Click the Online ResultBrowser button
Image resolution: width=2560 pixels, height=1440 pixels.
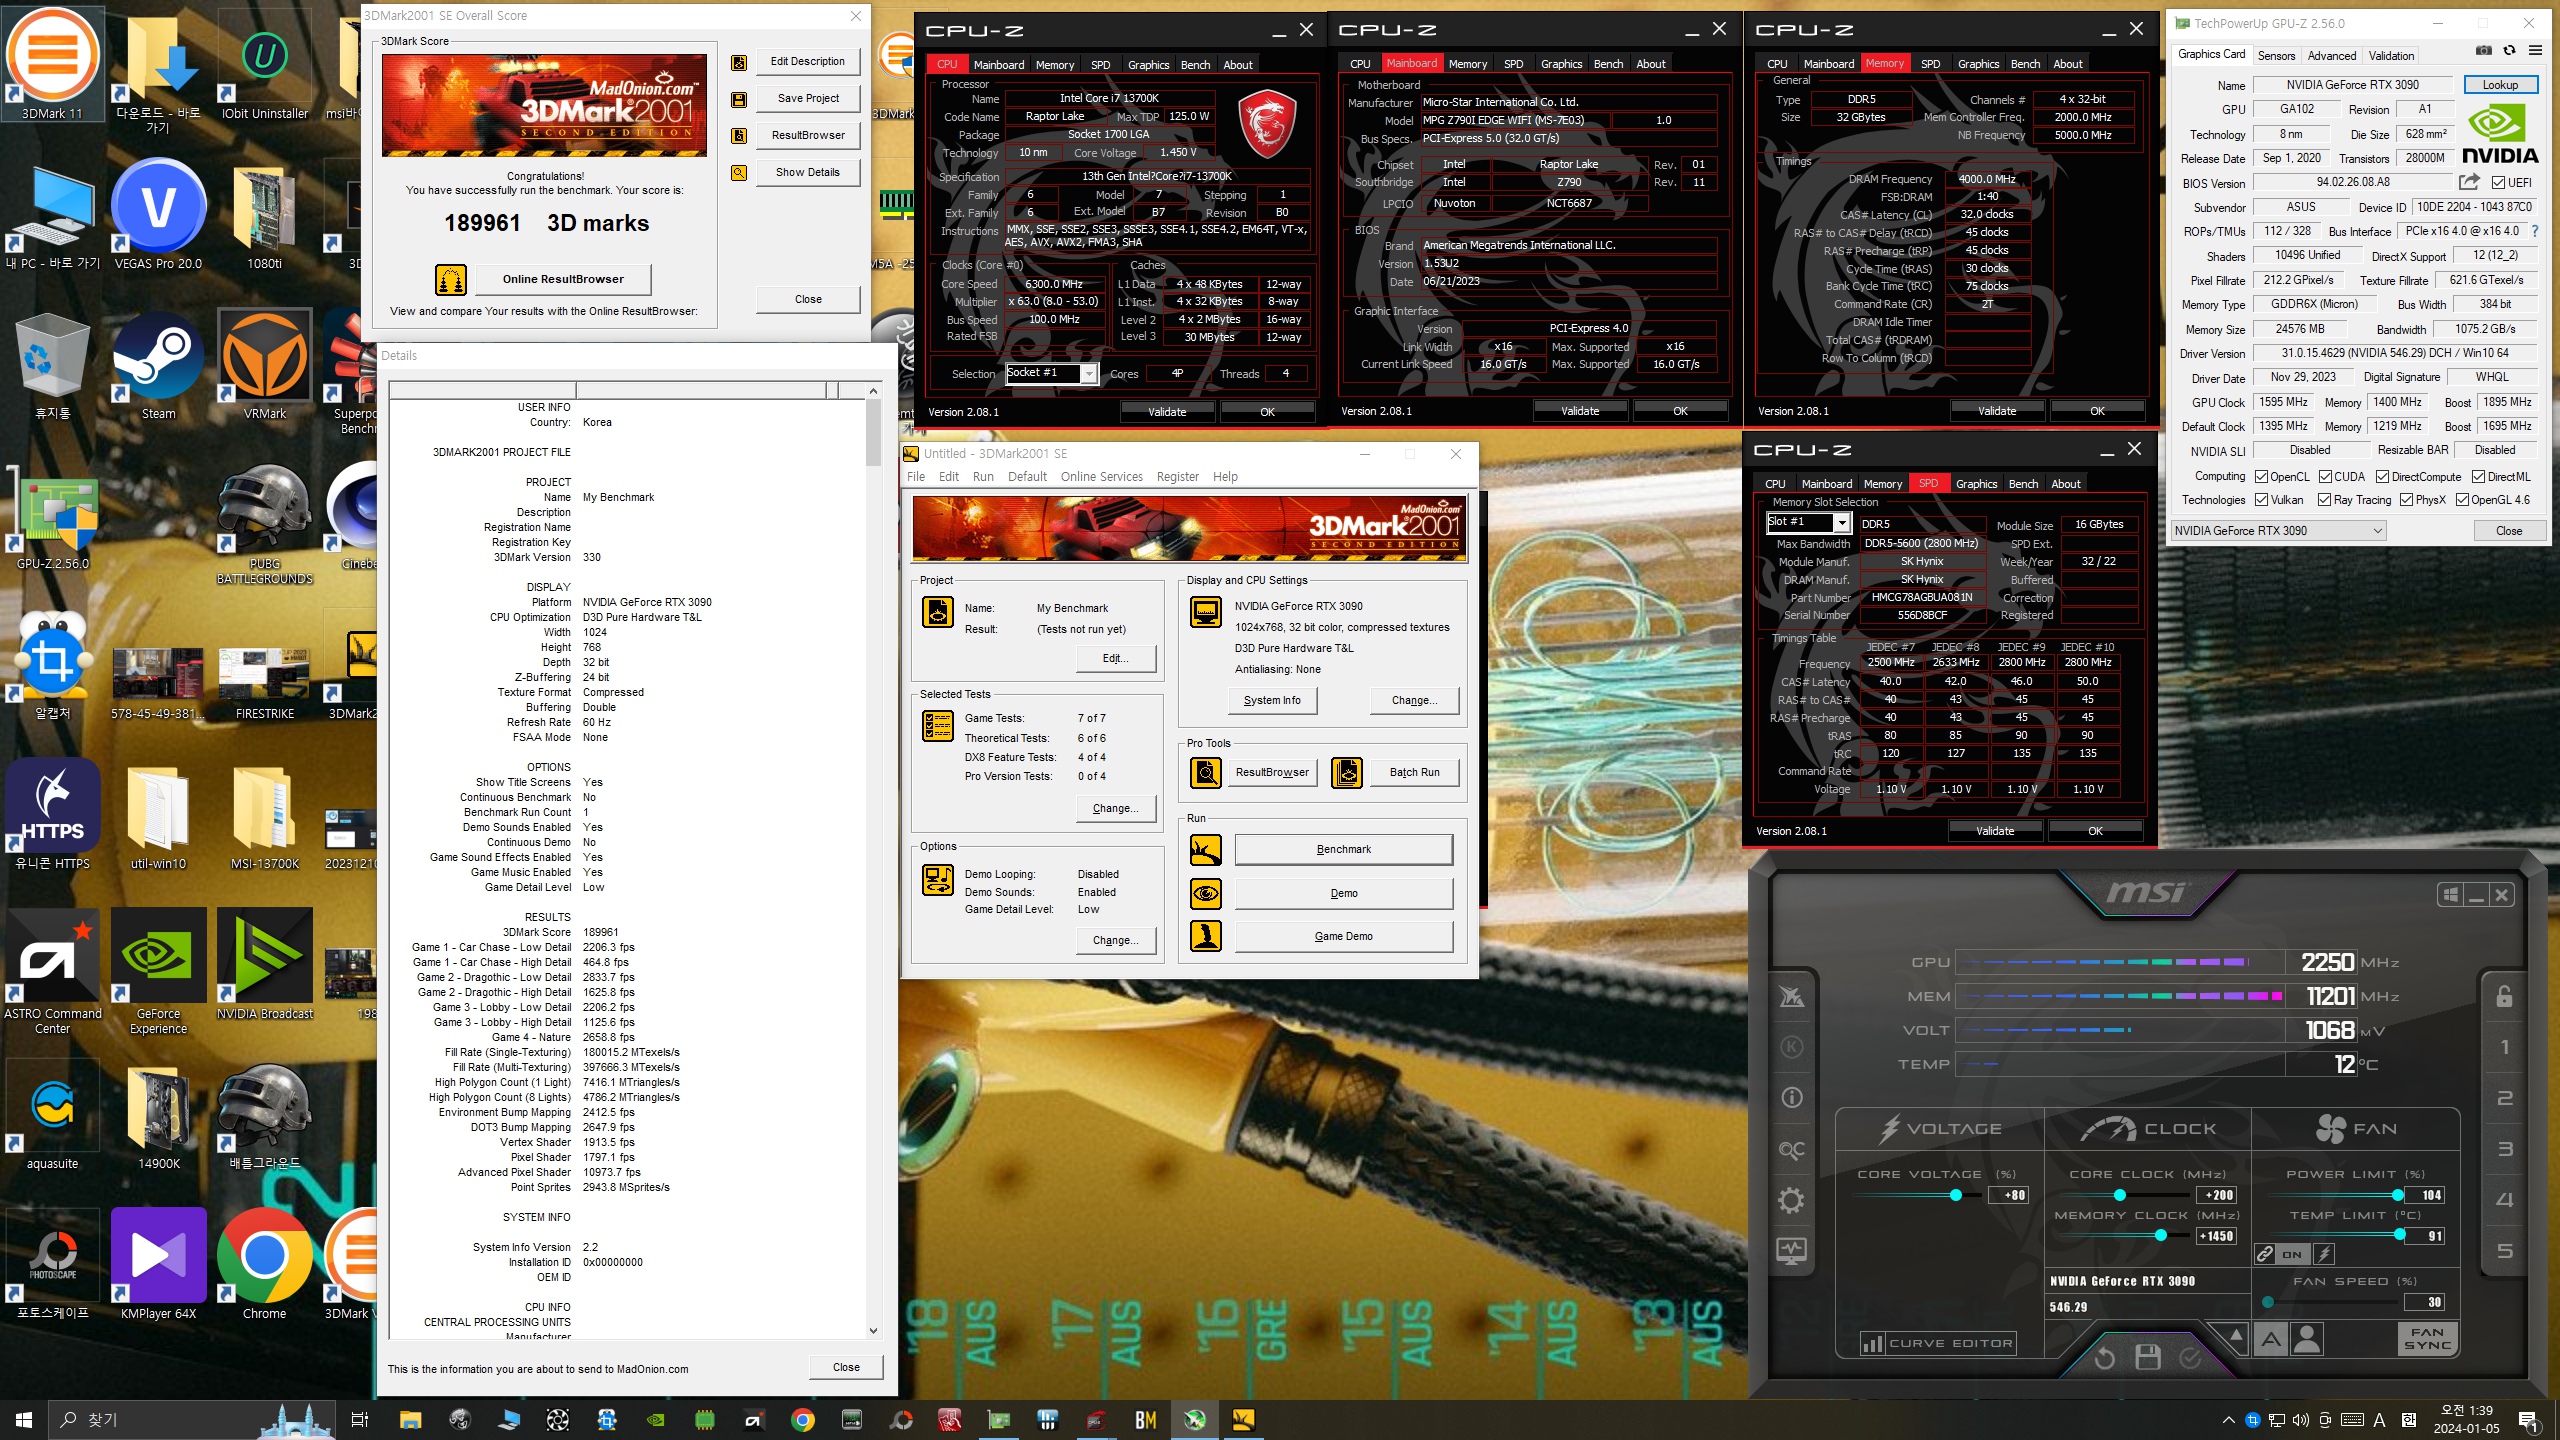563,279
